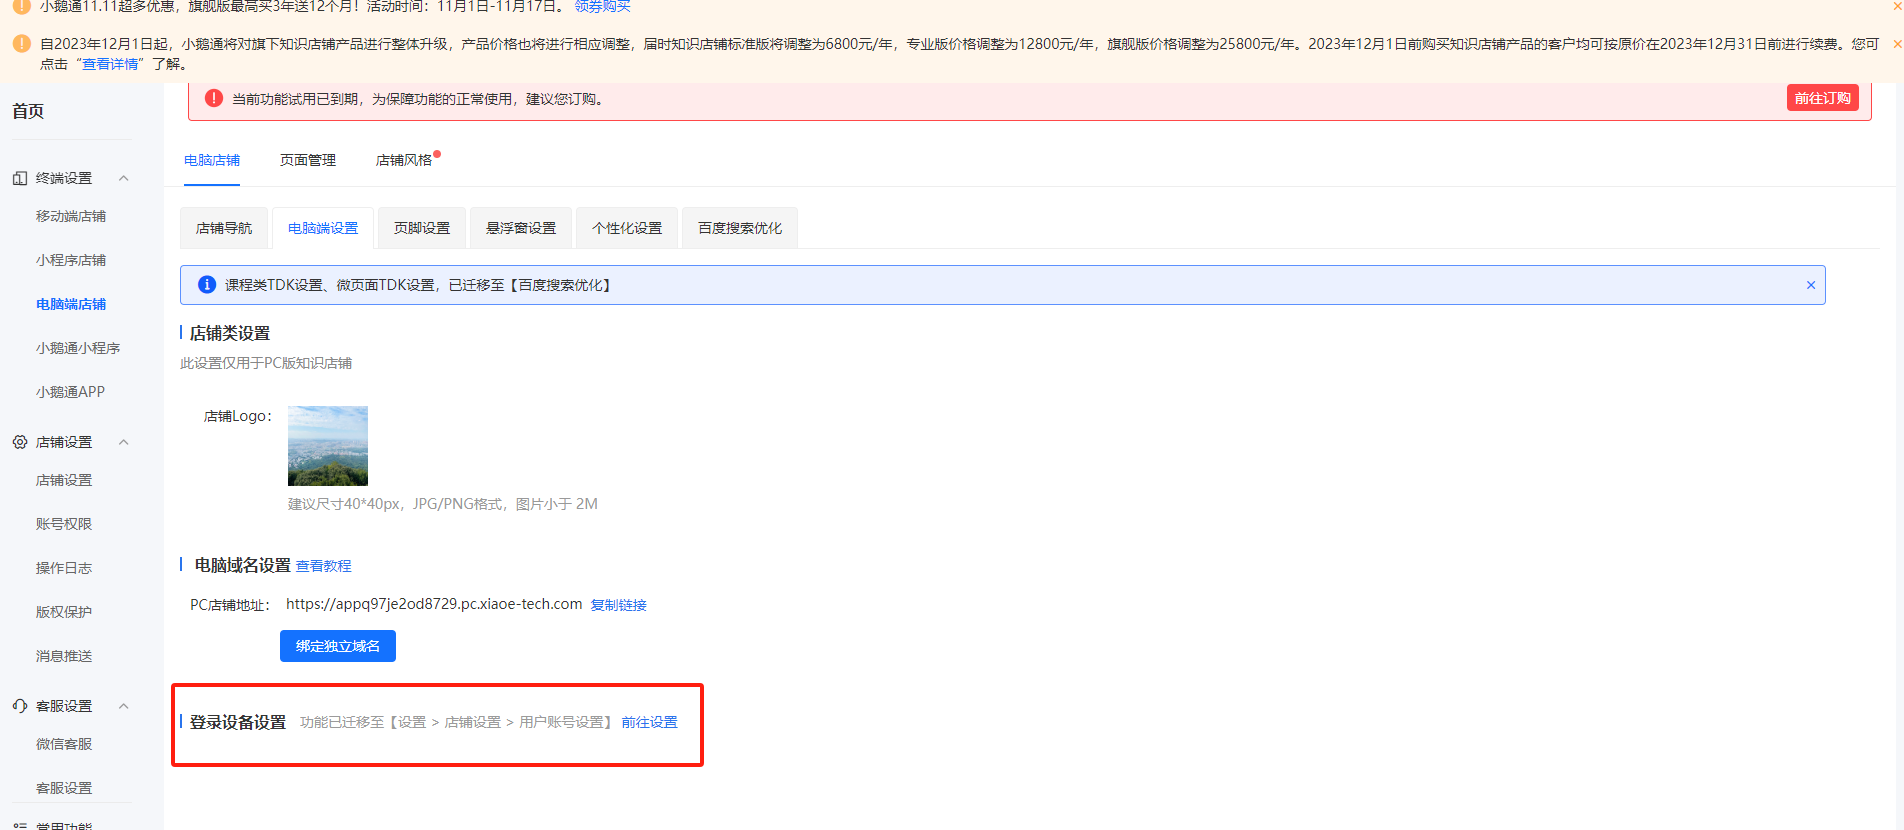Open the 个性化设置 sub-tab
The width and height of the screenshot is (1904, 830).
[x=627, y=228]
